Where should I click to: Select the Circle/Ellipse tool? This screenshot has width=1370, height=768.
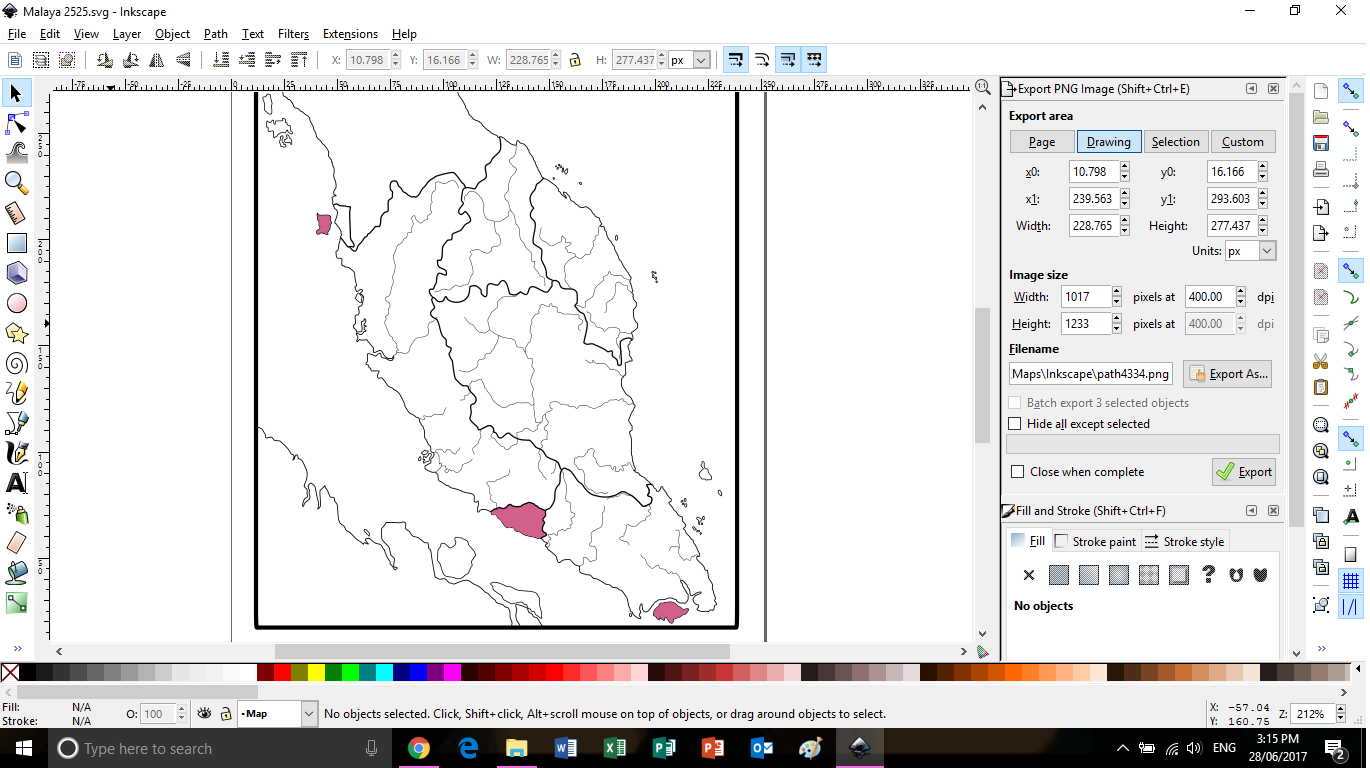tap(16, 303)
